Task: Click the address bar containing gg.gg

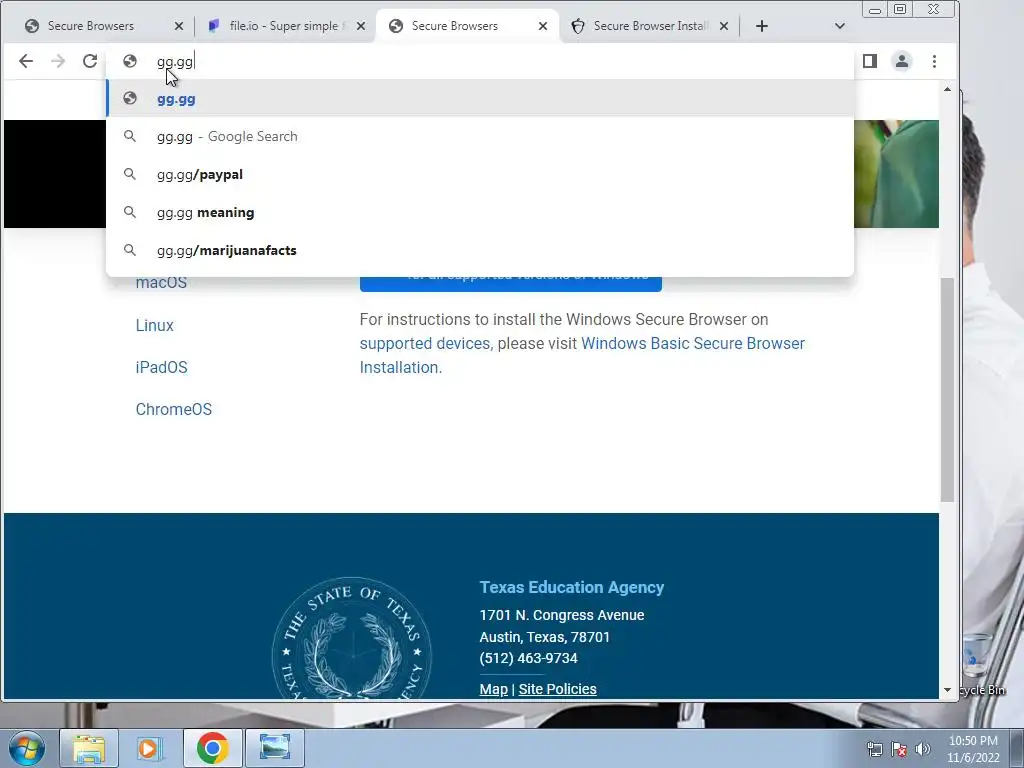Action: pyautogui.click(x=480, y=61)
